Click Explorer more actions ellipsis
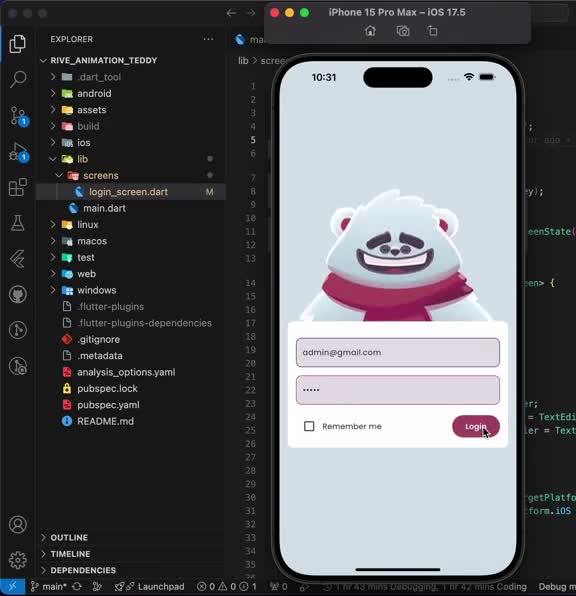The height and width of the screenshot is (596, 576). point(208,39)
